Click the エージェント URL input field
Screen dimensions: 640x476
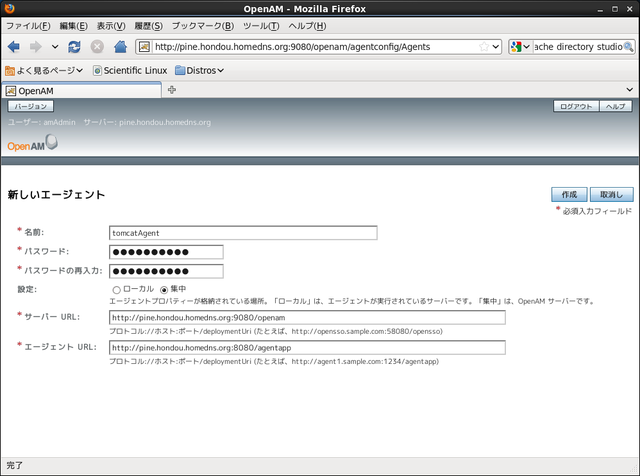point(307,348)
